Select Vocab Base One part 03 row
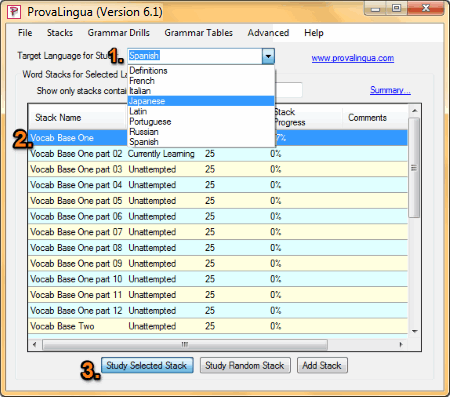The width and height of the screenshot is (450, 397). 218,169
